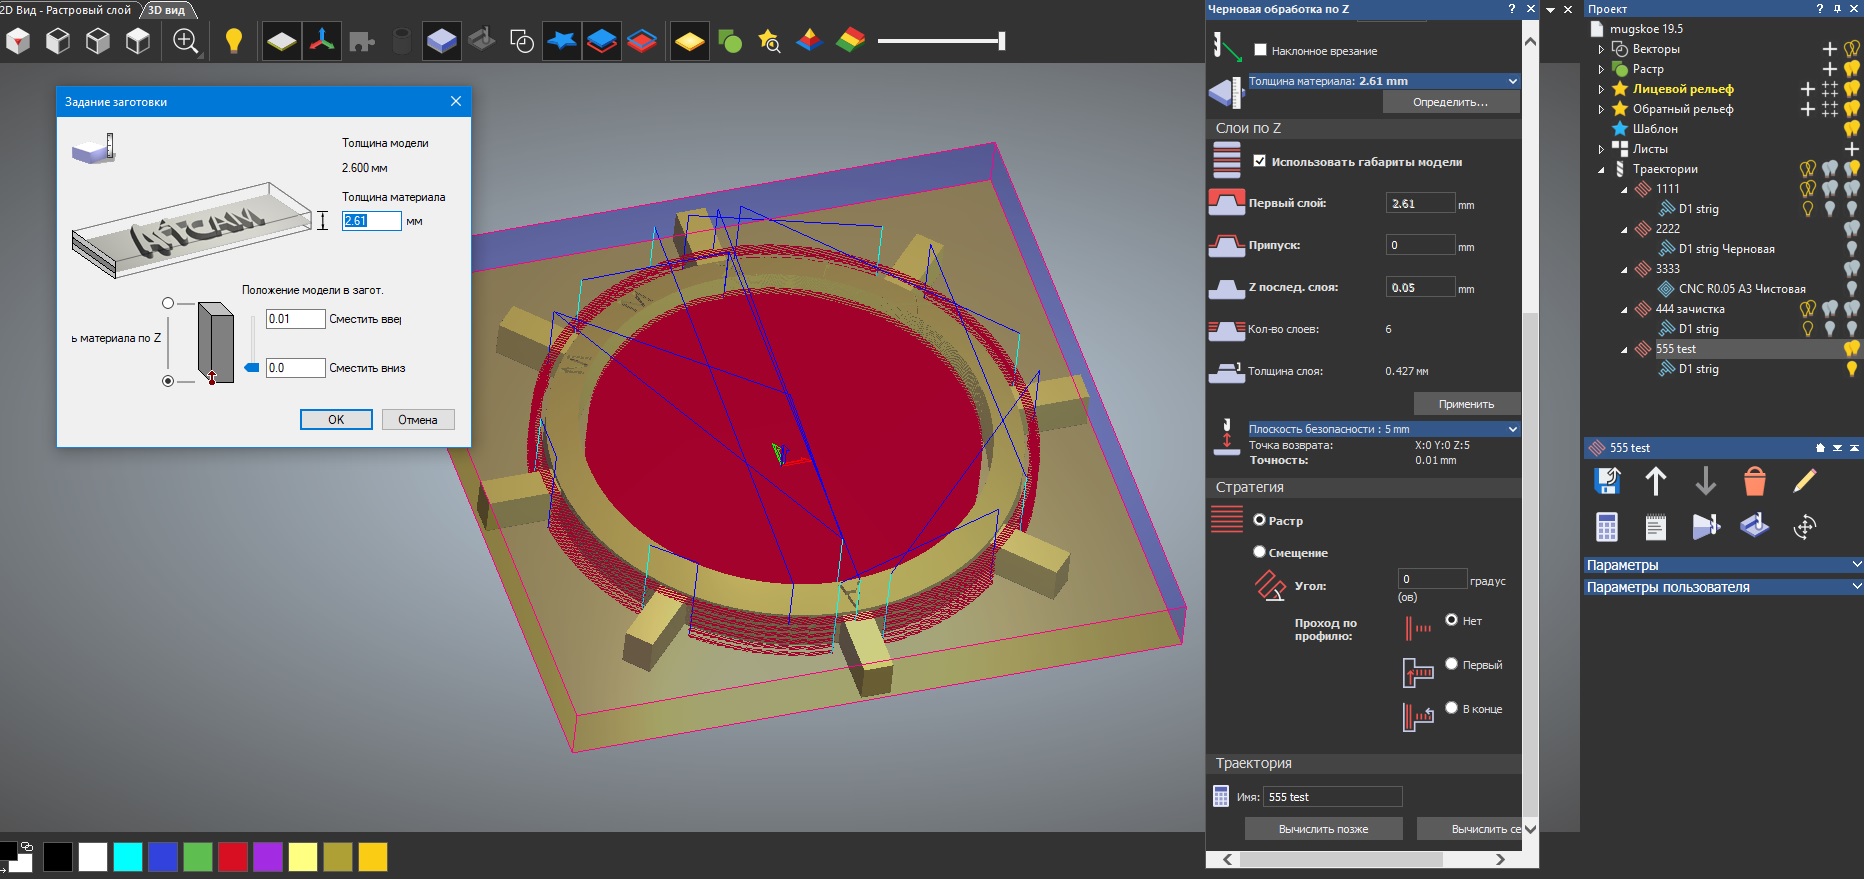Pick the red color swatch in palette

(233, 857)
